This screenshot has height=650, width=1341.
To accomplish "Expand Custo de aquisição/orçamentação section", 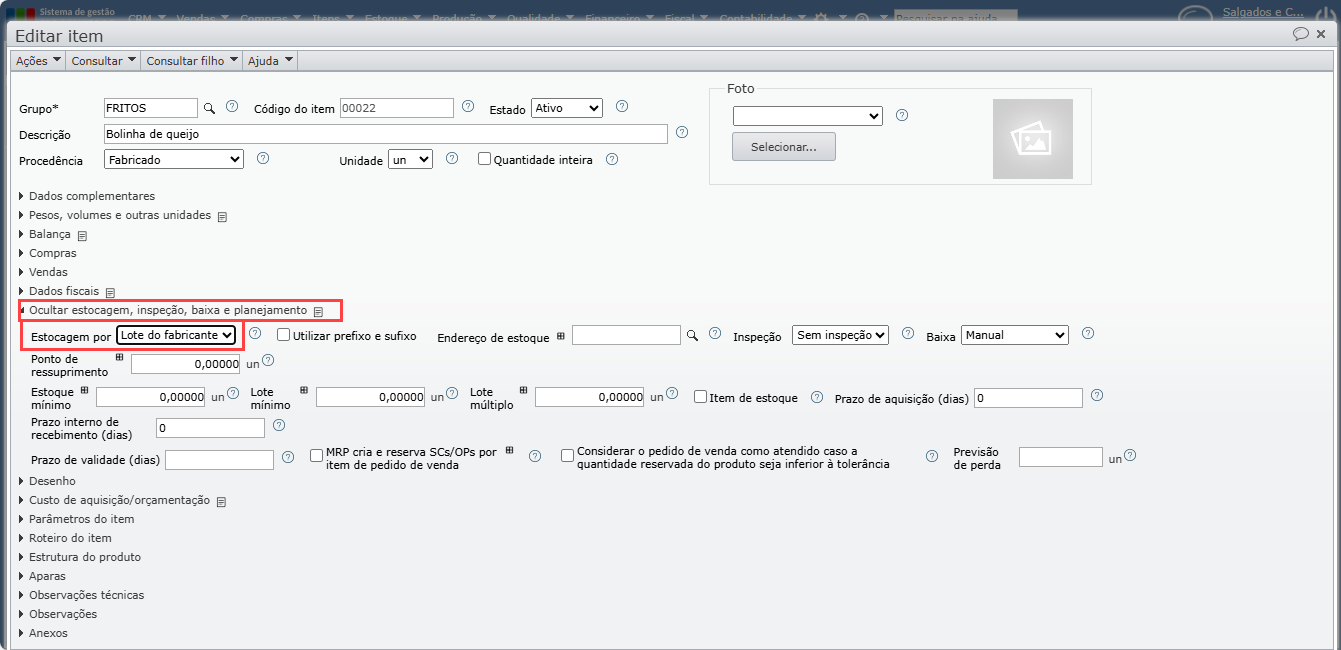I will [x=115, y=500].
